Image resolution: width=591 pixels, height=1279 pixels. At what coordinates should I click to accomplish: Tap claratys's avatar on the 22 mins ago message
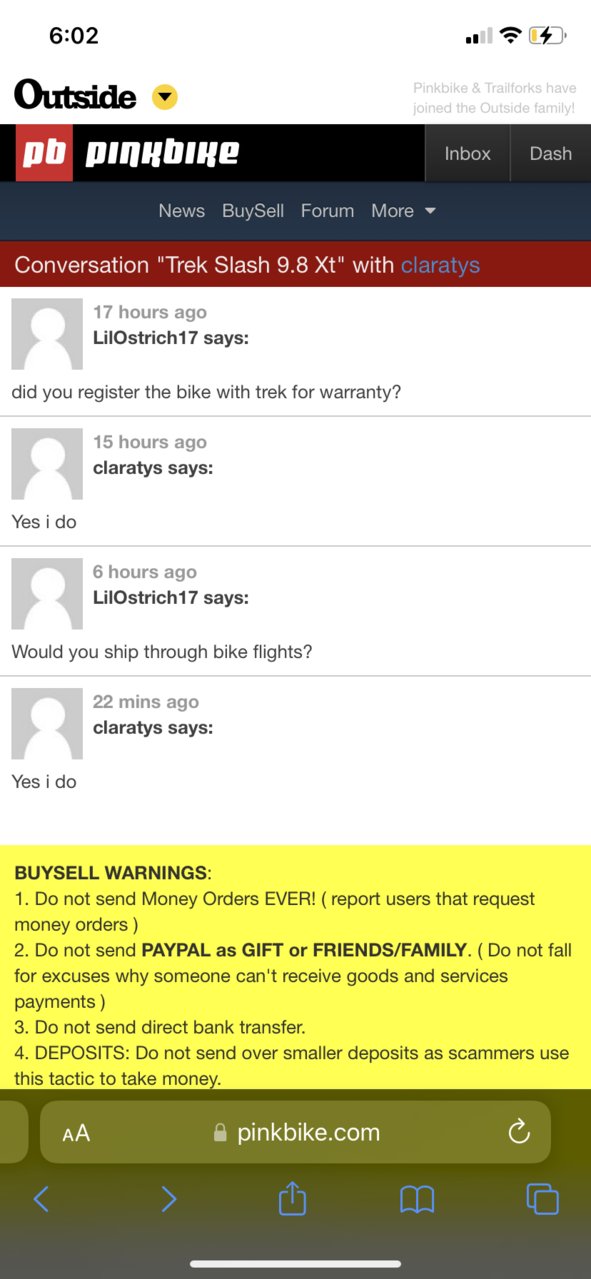47,724
